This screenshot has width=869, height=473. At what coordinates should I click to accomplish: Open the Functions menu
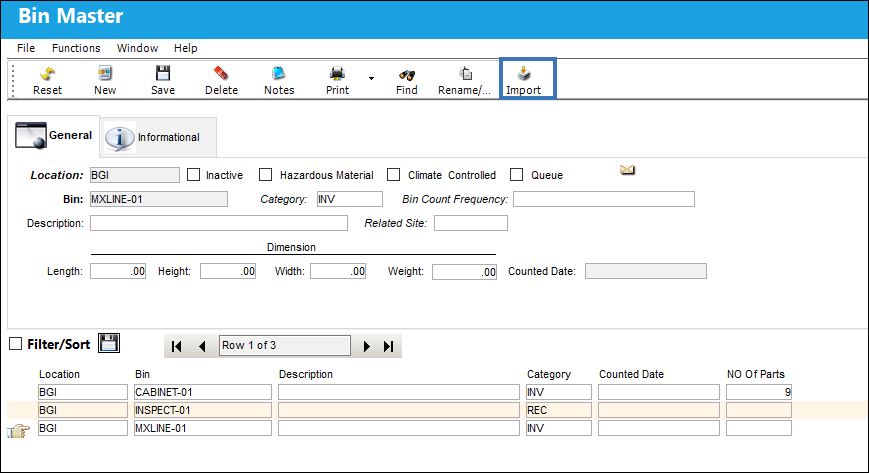(x=76, y=48)
